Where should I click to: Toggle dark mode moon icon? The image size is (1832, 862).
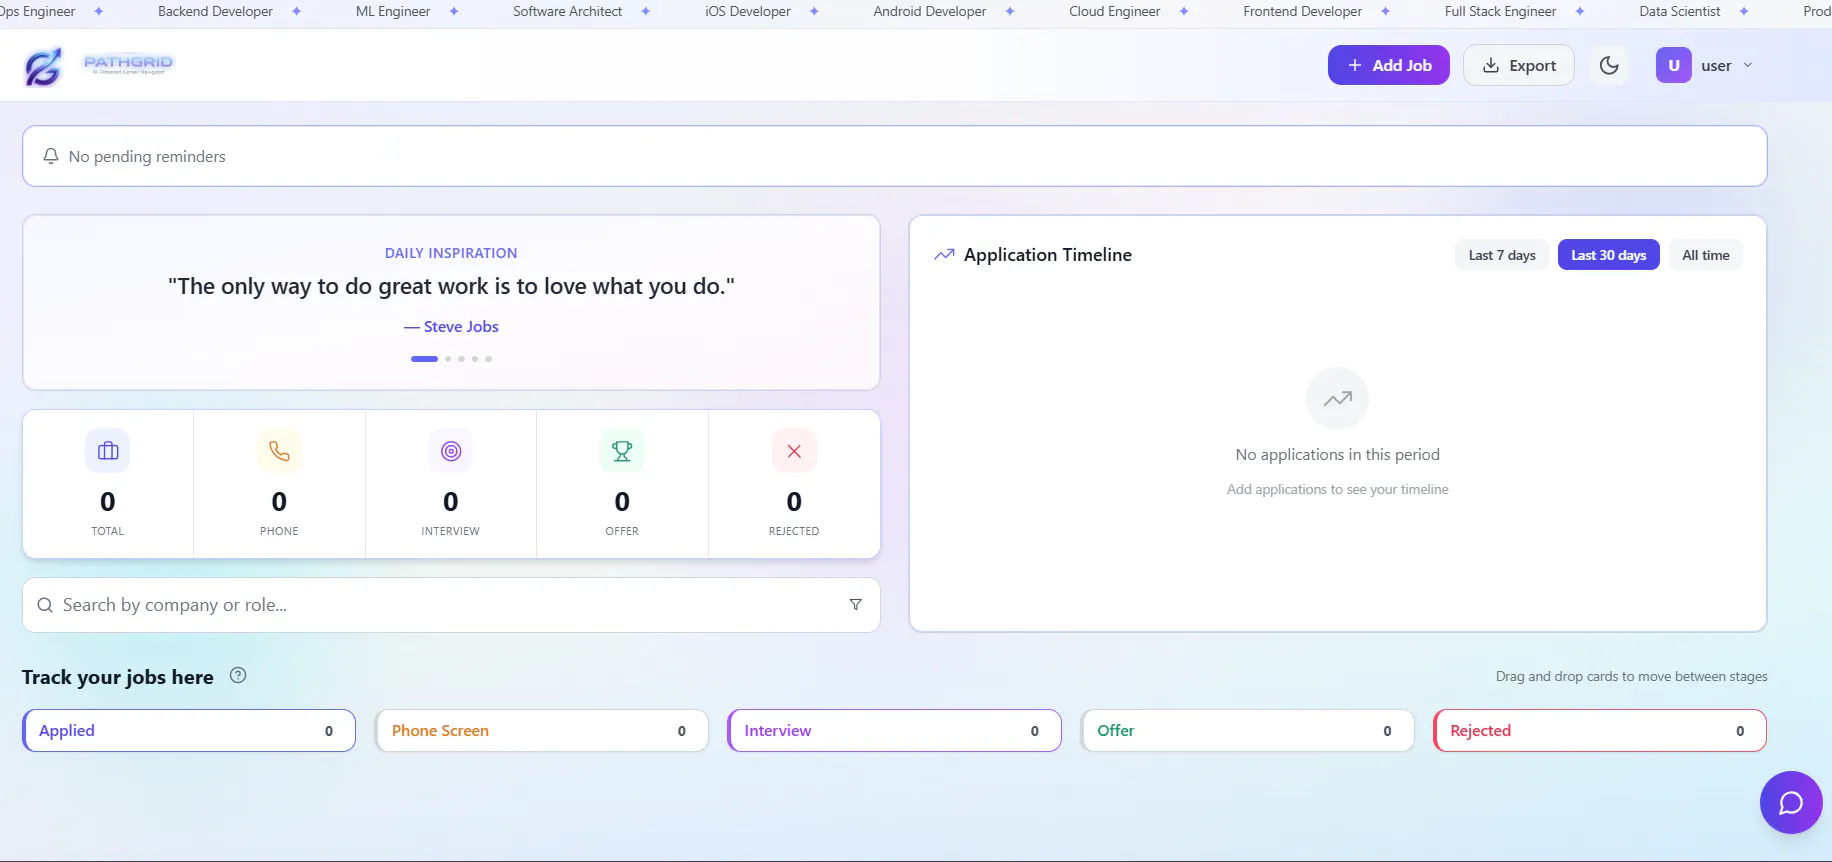click(x=1608, y=65)
